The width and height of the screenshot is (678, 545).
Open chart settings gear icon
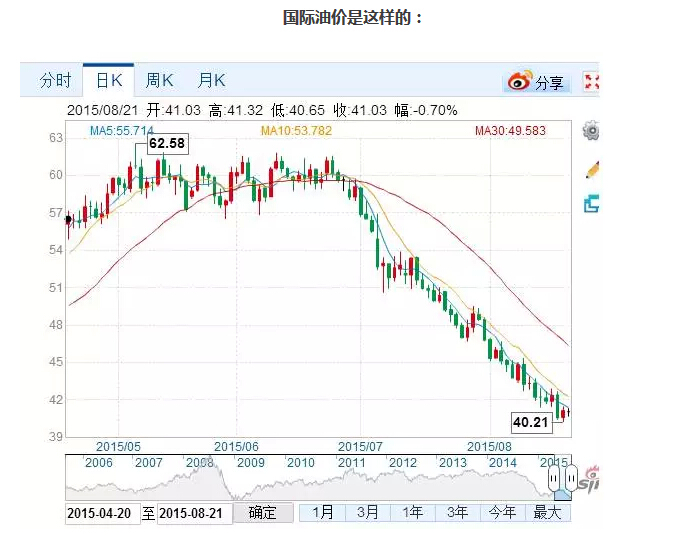(x=592, y=131)
